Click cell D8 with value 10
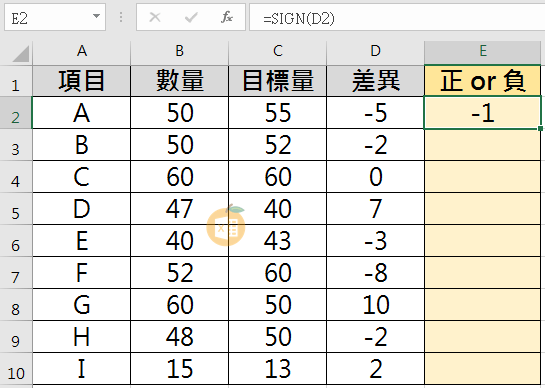545x388 pixels. point(375,305)
